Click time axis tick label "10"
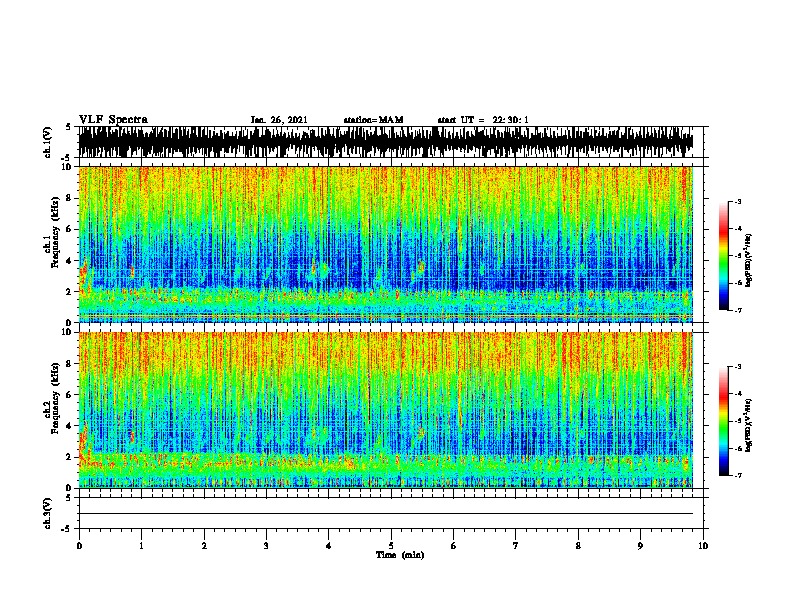The image size is (792, 612). pos(703,546)
